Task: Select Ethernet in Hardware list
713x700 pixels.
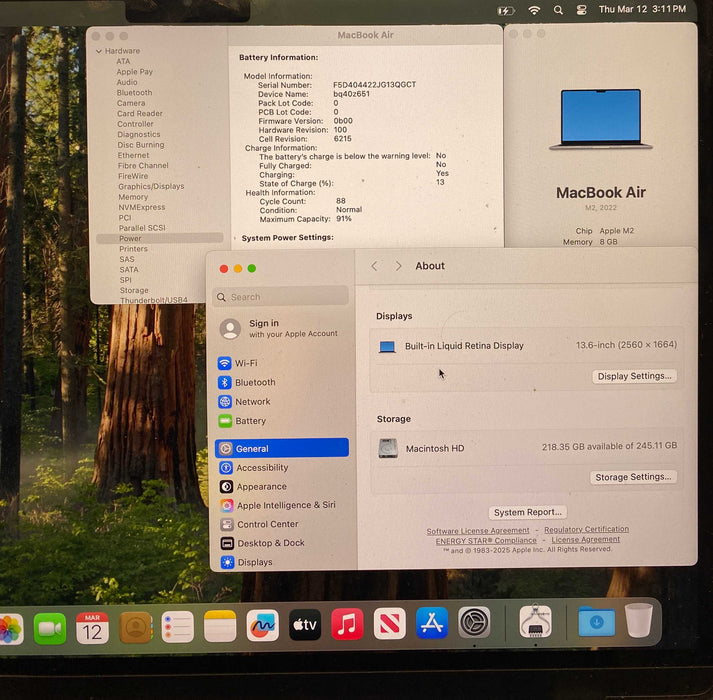Action: [133, 156]
